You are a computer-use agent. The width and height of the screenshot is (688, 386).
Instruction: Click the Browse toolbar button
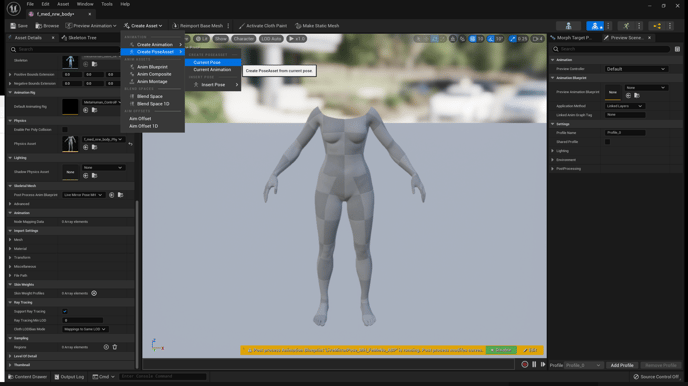(x=47, y=26)
